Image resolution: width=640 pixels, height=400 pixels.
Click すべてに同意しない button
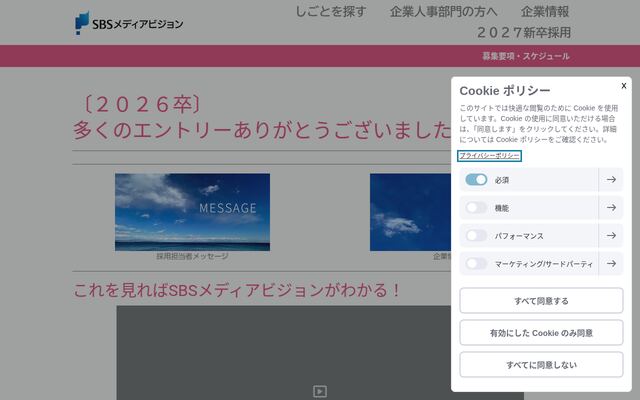(541, 364)
